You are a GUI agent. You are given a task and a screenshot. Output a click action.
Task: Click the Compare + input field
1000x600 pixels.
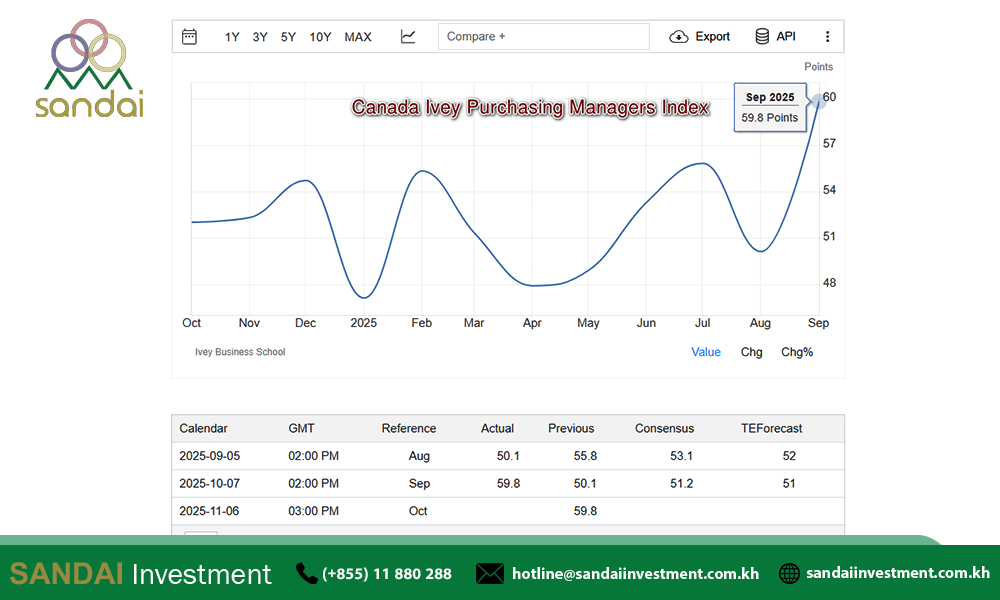coord(543,37)
